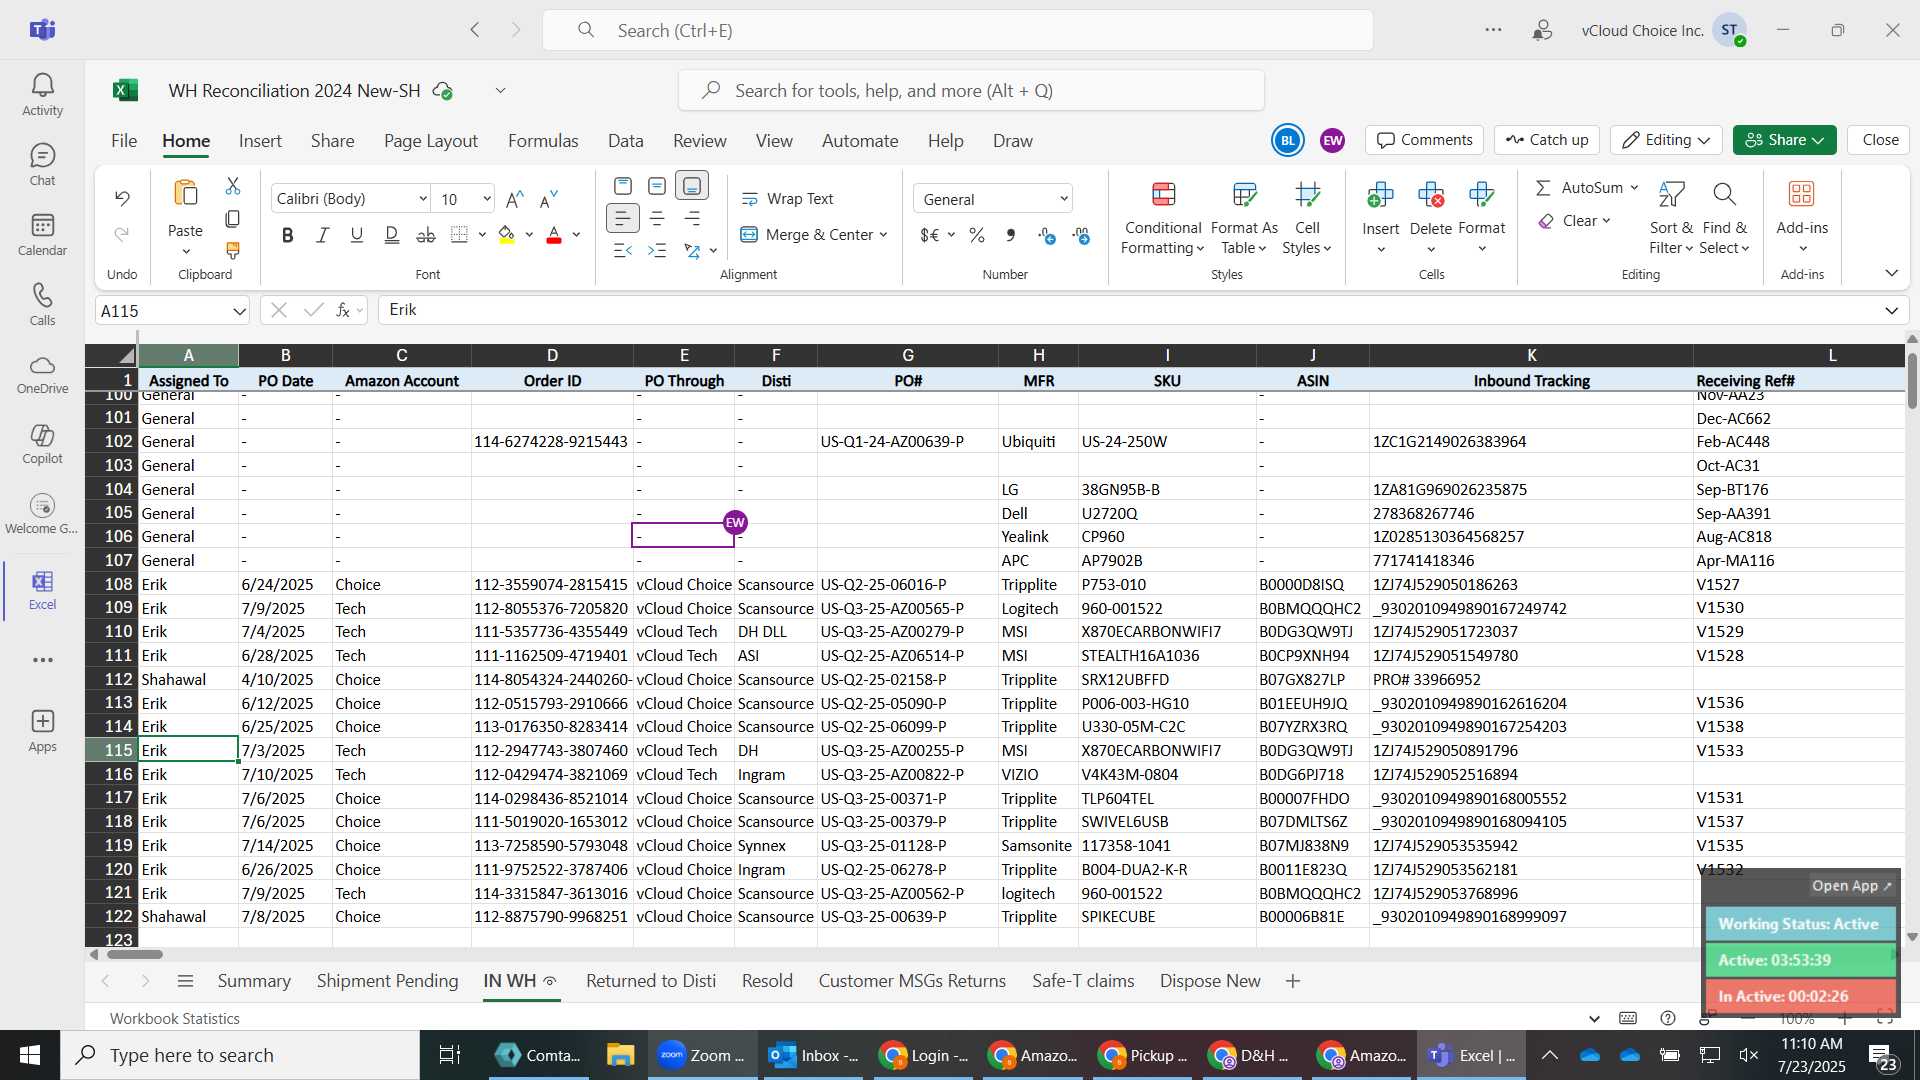This screenshot has height=1080, width=1920.
Task: Increase font size icon
Action: click(x=515, y=199)
